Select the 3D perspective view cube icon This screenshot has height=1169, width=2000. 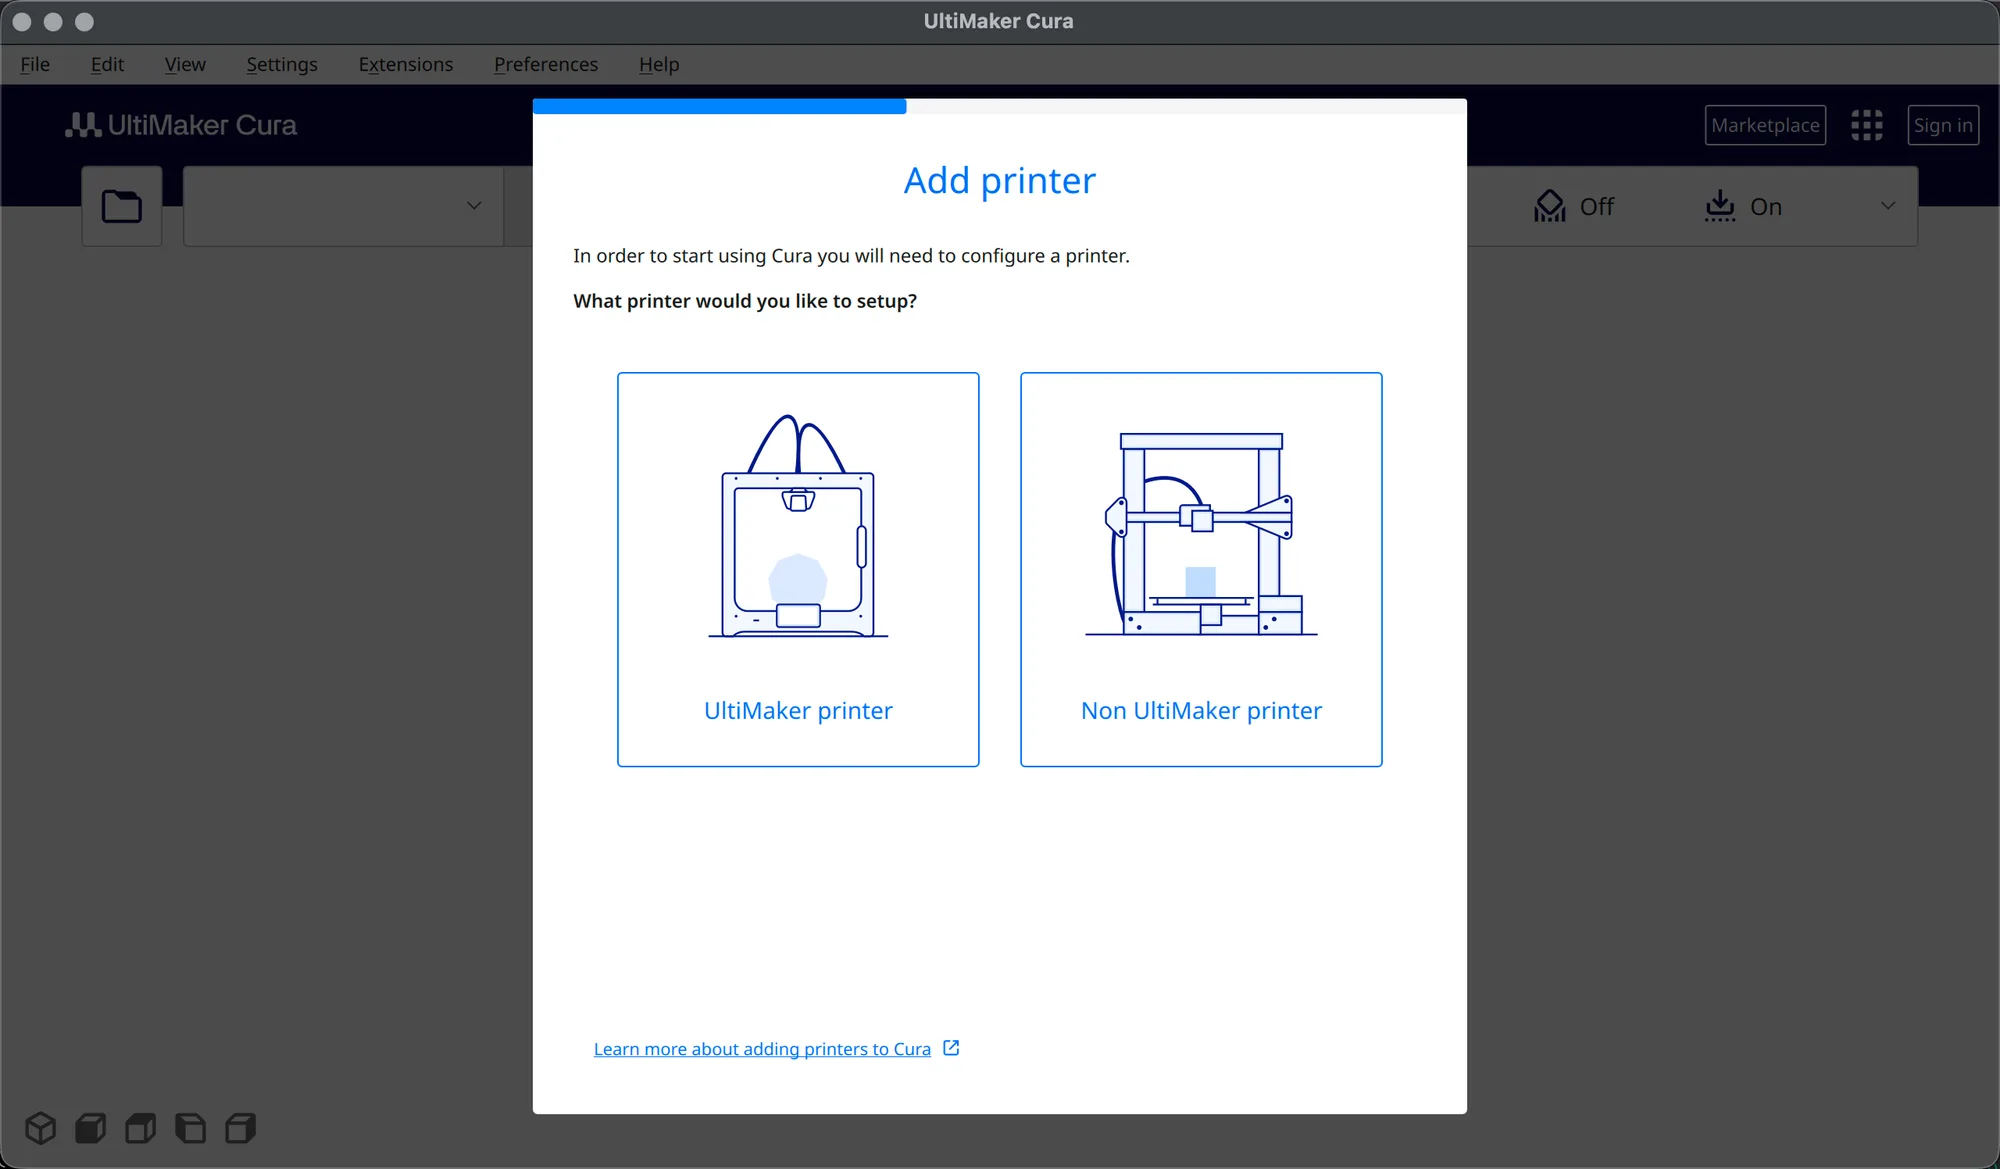pyautogui.click(x=41, y=1128)
